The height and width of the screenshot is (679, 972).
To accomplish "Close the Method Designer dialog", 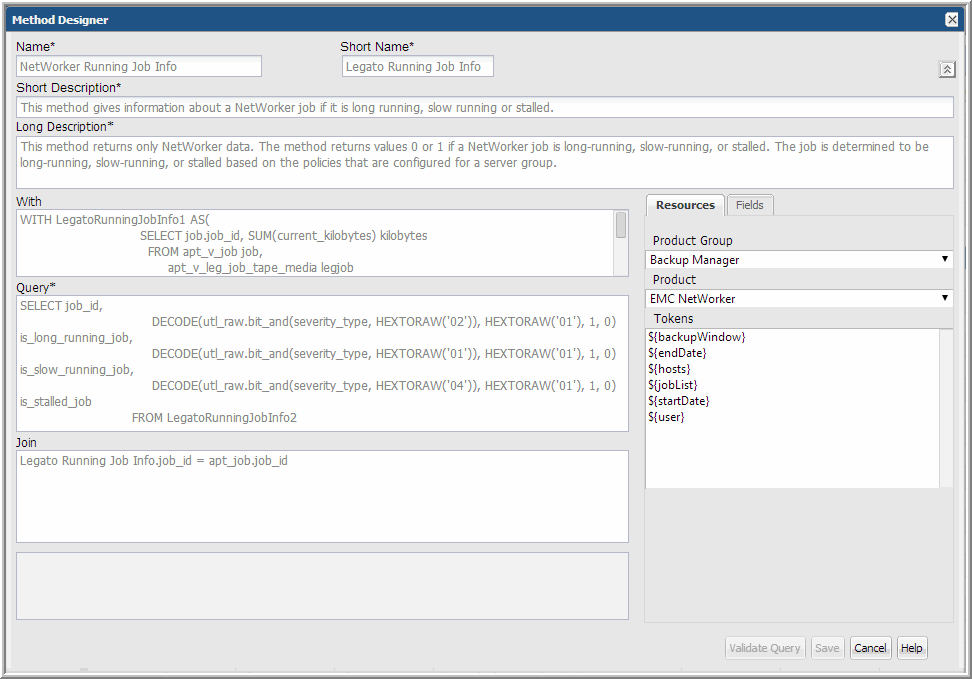I will (x=952, y=19).
